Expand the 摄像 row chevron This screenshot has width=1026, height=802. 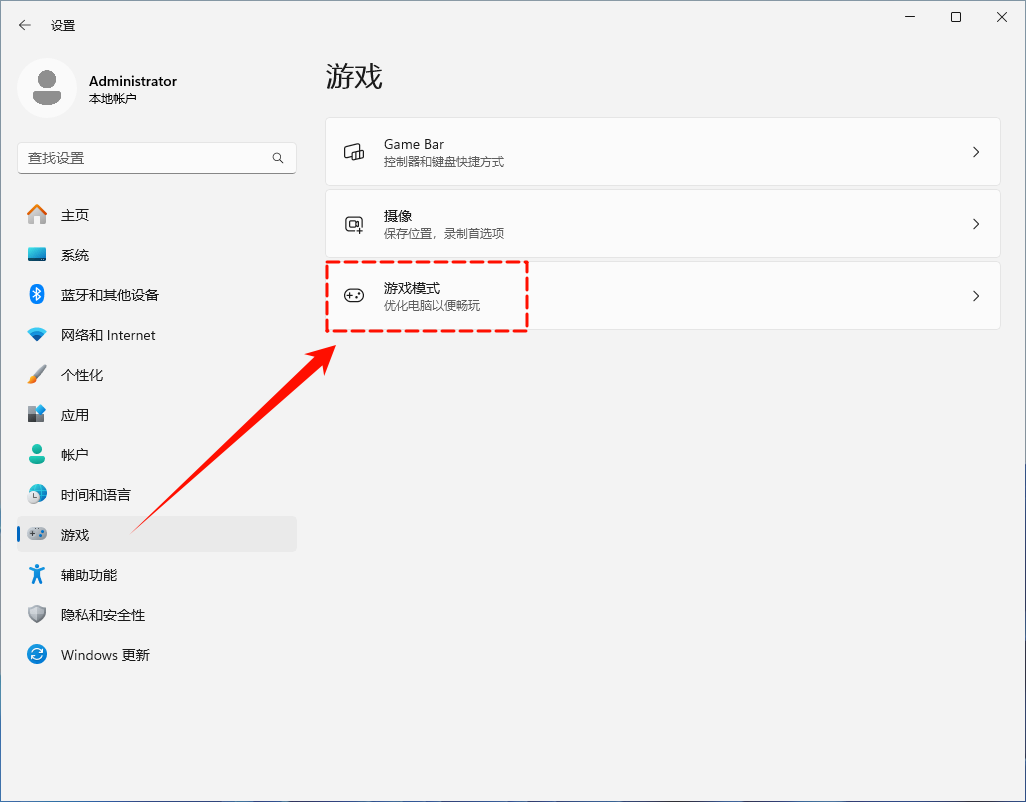[975, 223]
